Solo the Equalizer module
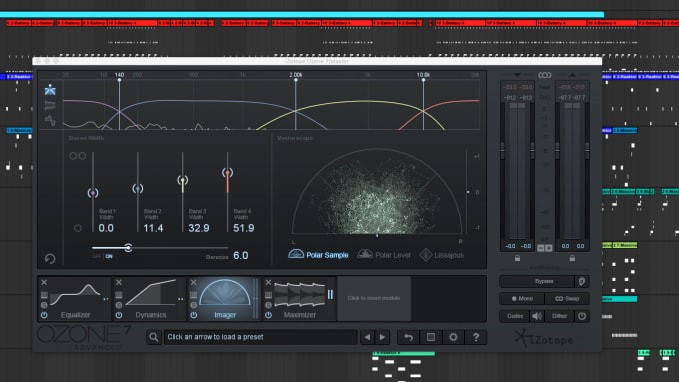 [44, 305]
